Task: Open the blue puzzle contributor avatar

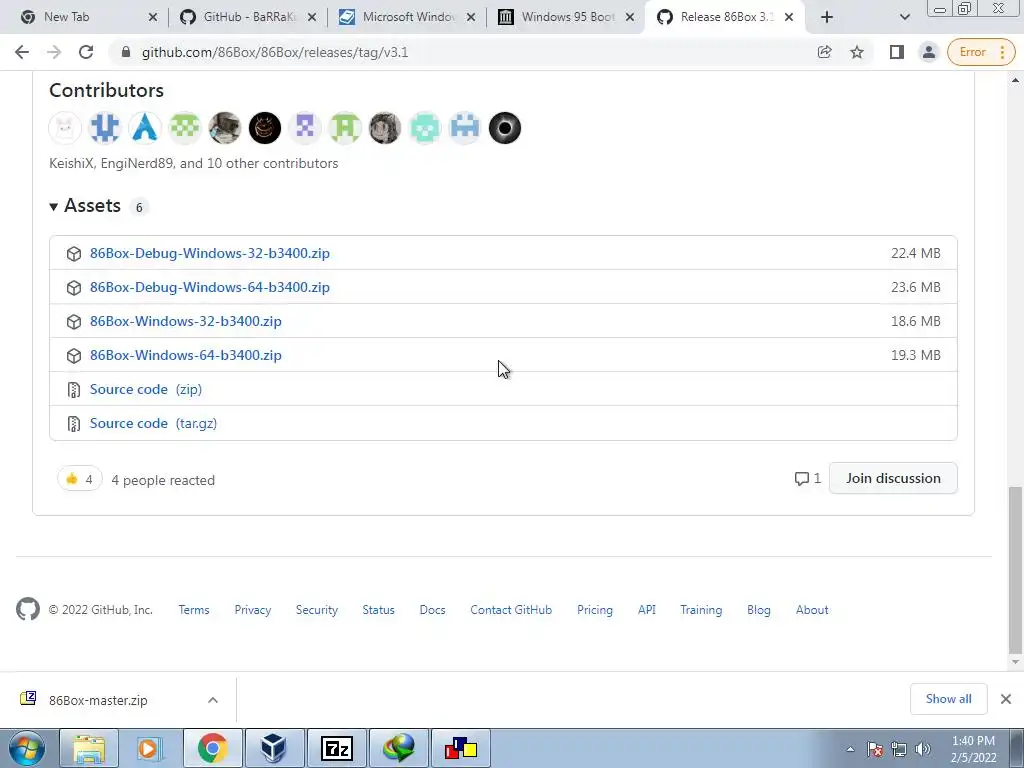Action: (x=105, y=127)
